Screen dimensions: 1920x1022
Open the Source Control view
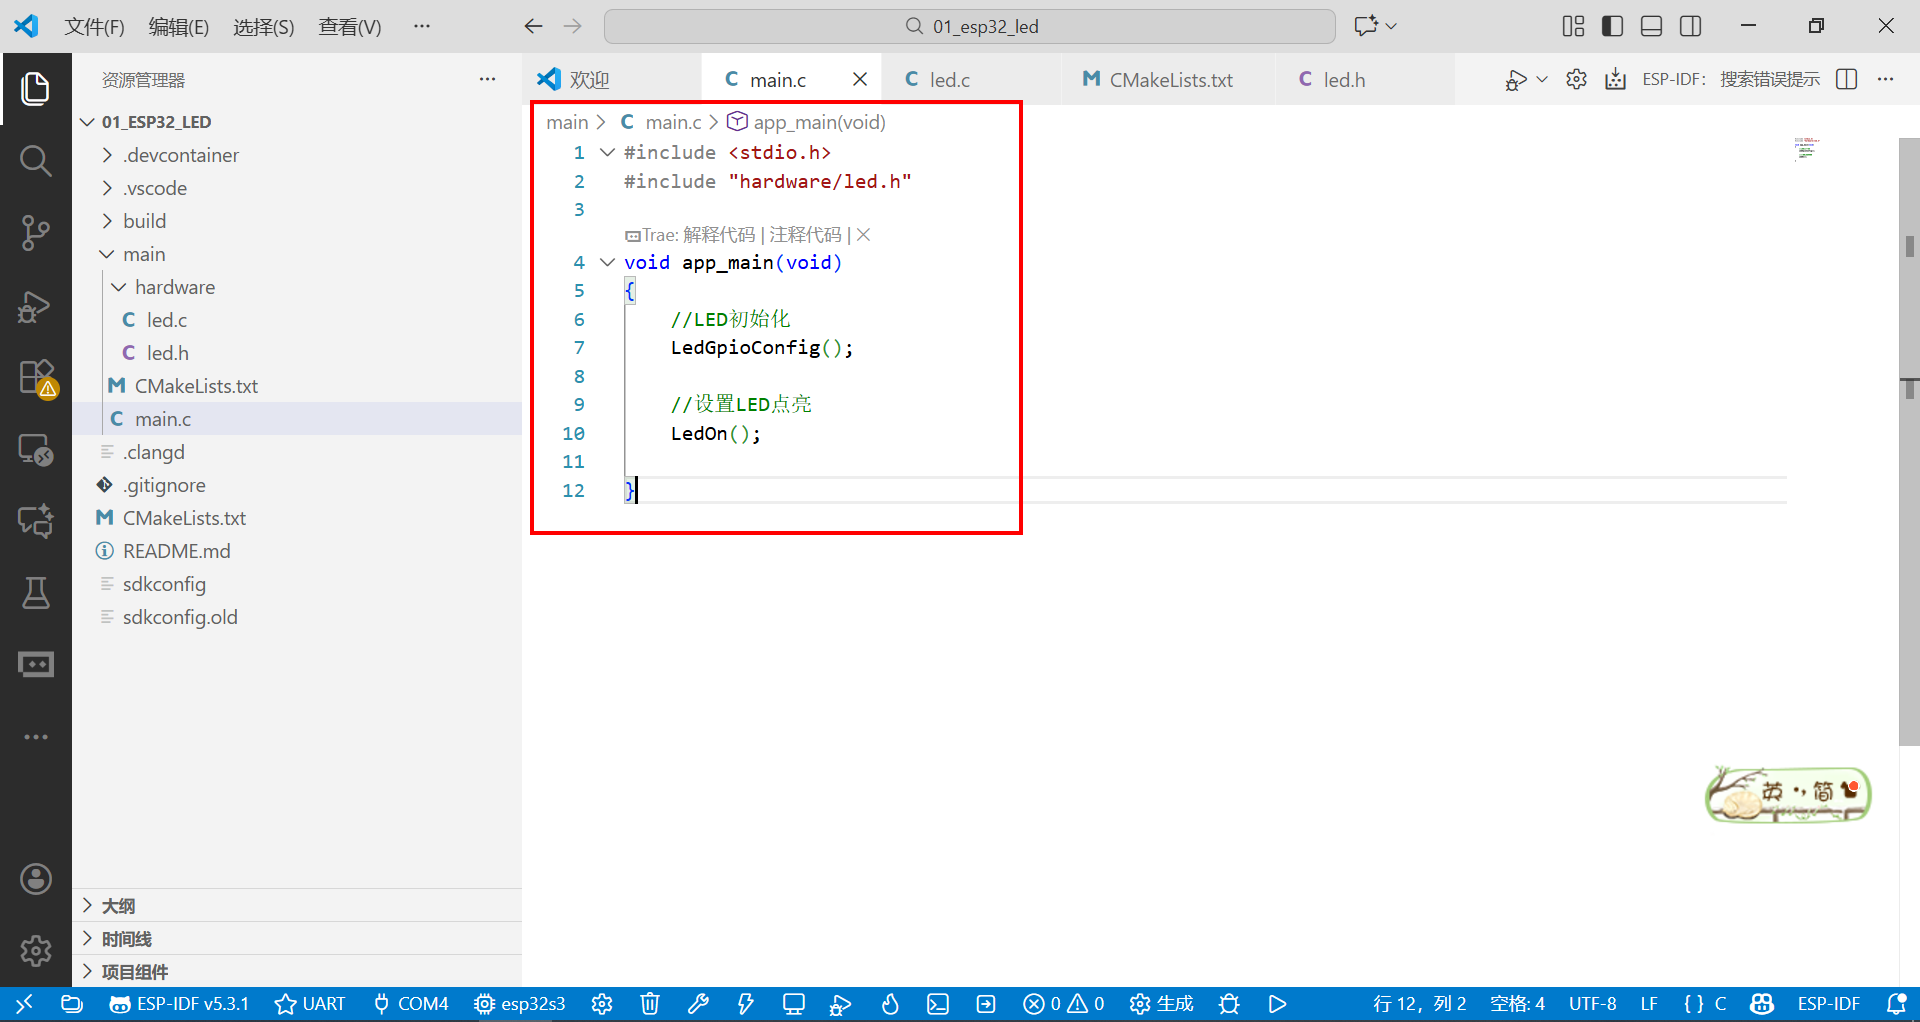(36, 232)
